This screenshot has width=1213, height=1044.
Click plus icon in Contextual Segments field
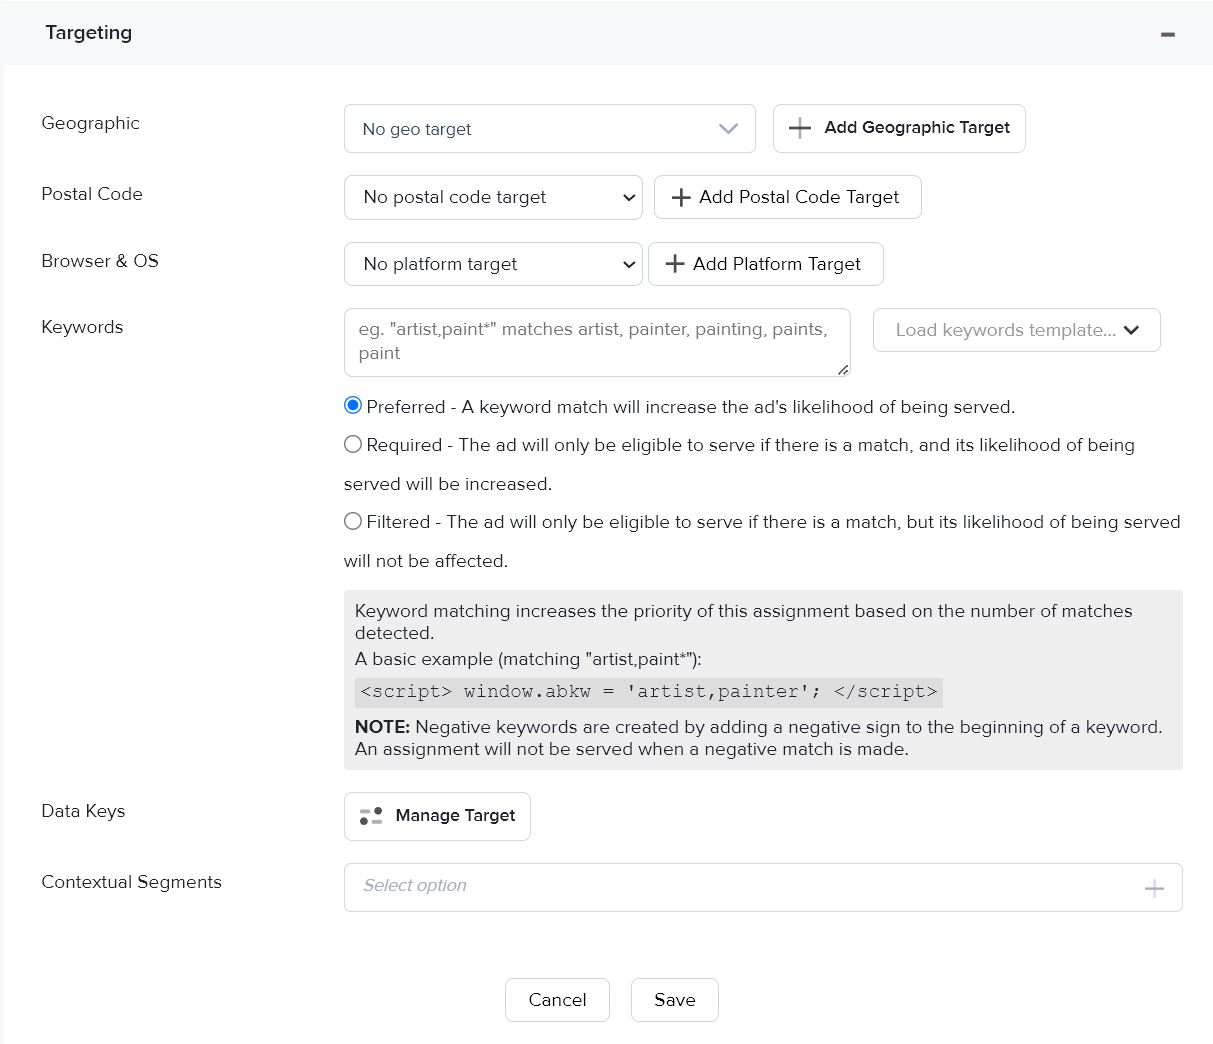tap(1154, 888)
